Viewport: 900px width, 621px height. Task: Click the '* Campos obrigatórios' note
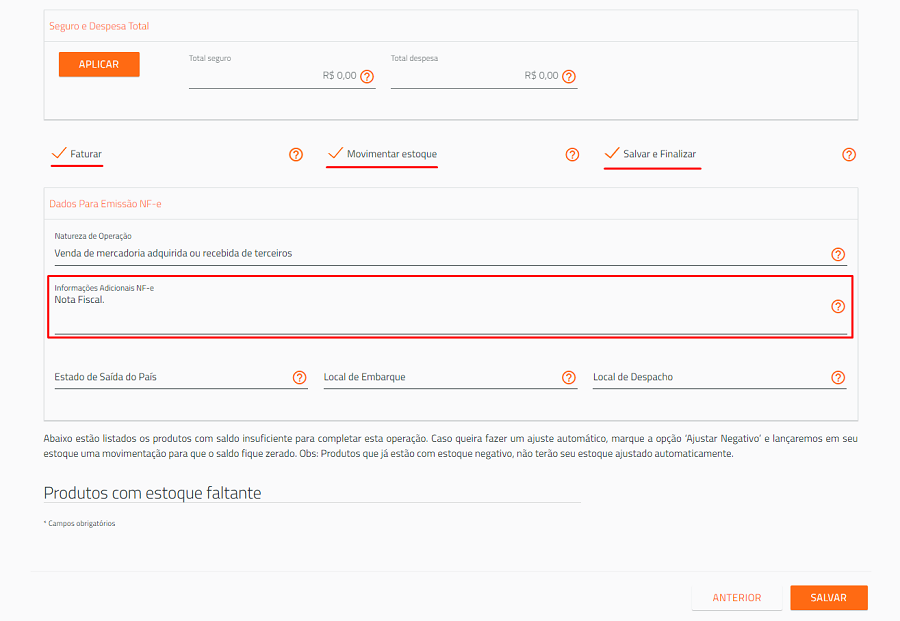coord(79,523)
